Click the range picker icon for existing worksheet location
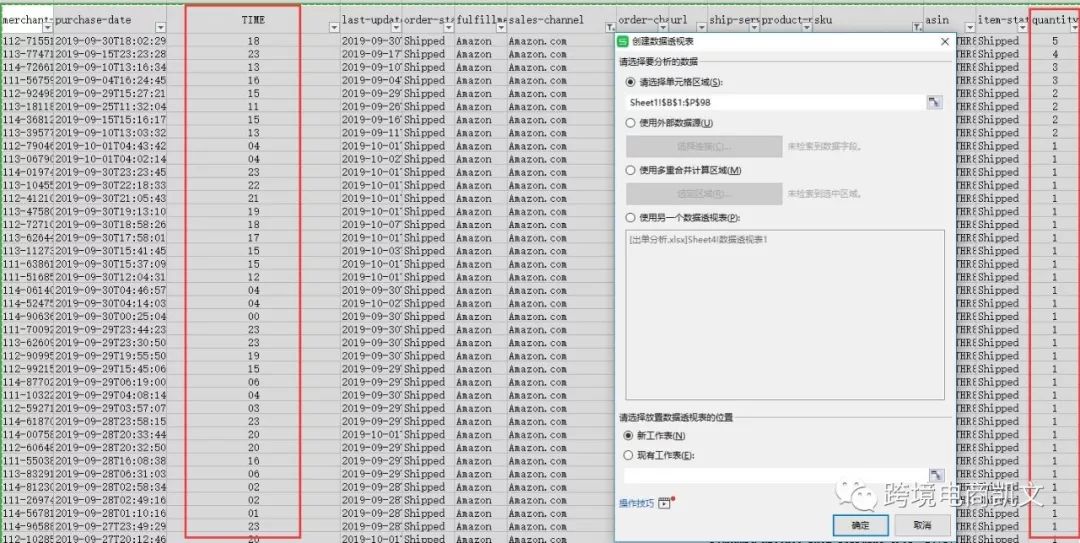 (x=935, y=475)
